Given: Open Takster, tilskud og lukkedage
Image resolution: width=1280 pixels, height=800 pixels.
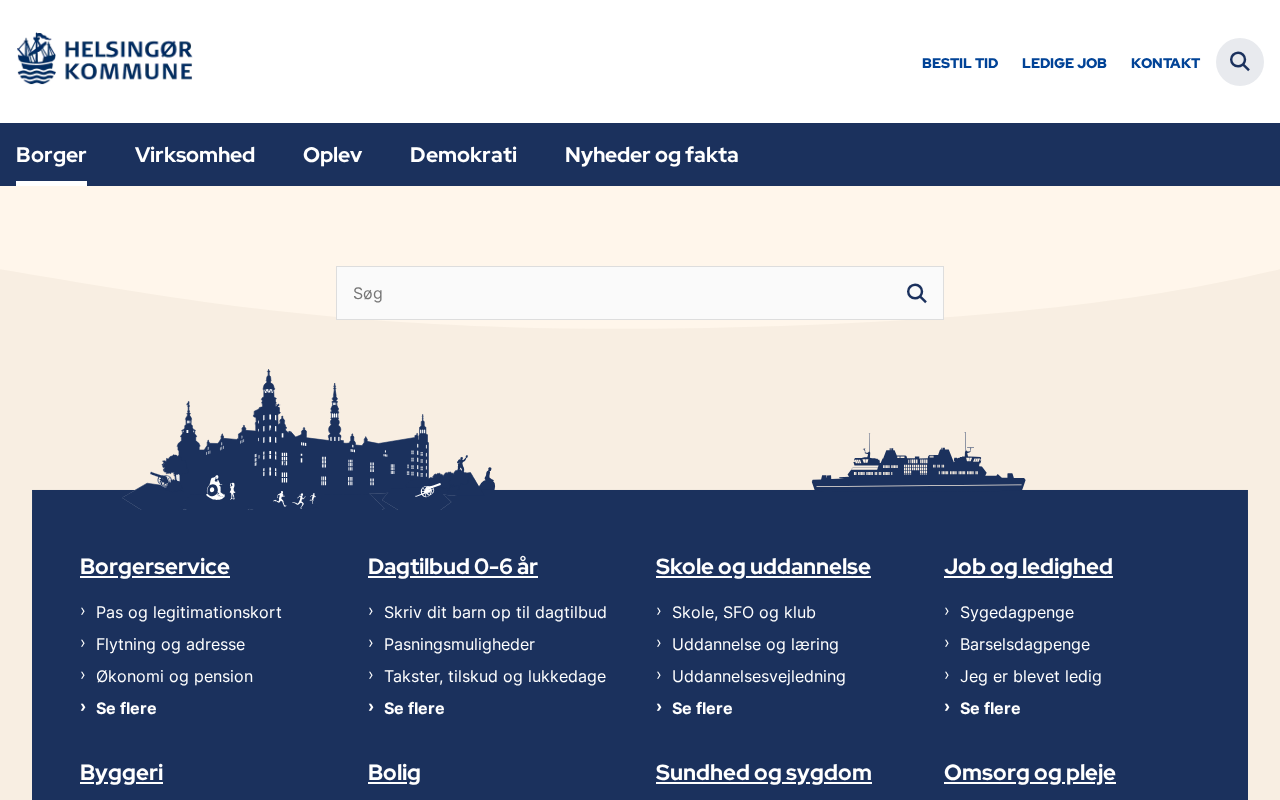Looking at the screenshot, I should tap(495, 676).
